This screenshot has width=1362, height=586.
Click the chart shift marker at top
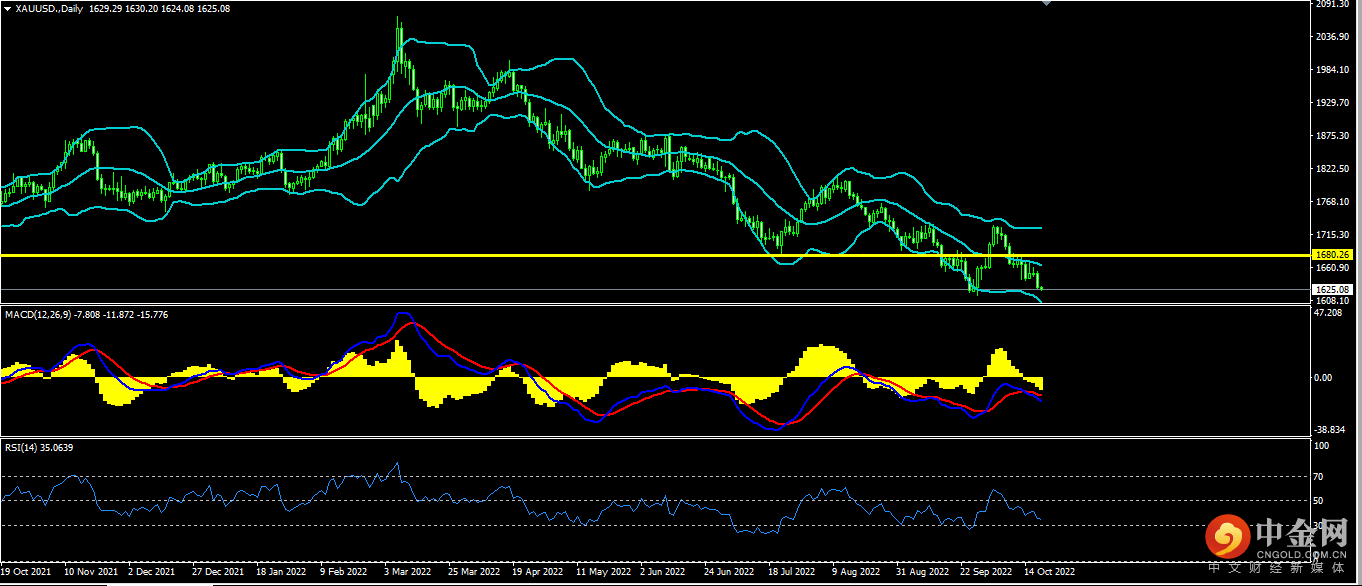[1046, 4]
